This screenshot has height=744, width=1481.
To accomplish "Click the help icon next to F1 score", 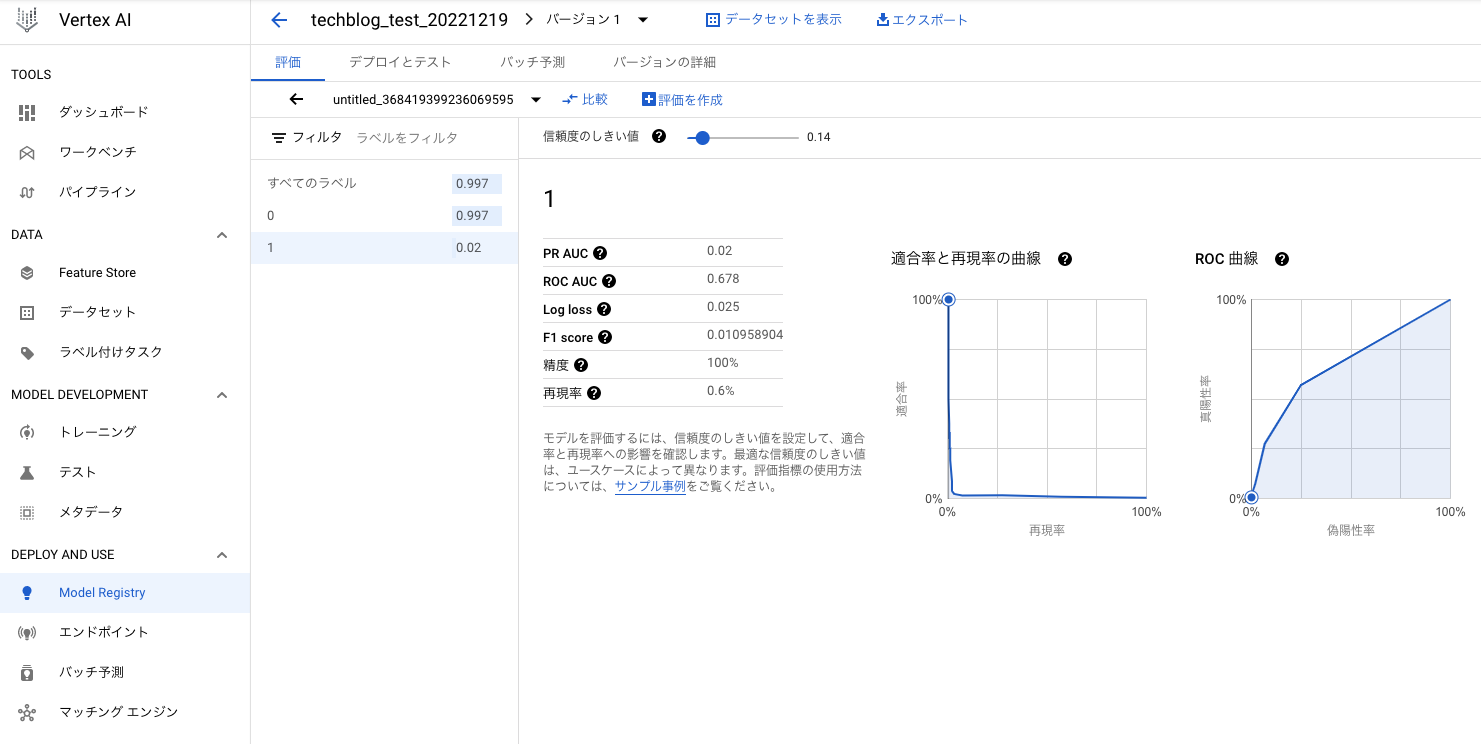I will tap(605, 338).
